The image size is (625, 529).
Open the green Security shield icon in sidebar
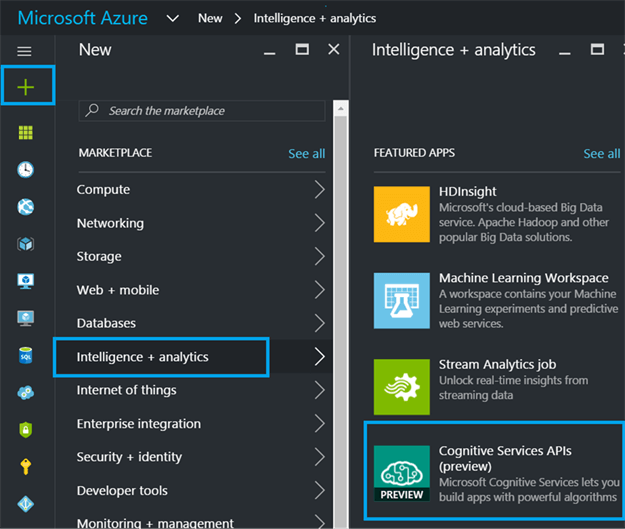coord(25,429)
